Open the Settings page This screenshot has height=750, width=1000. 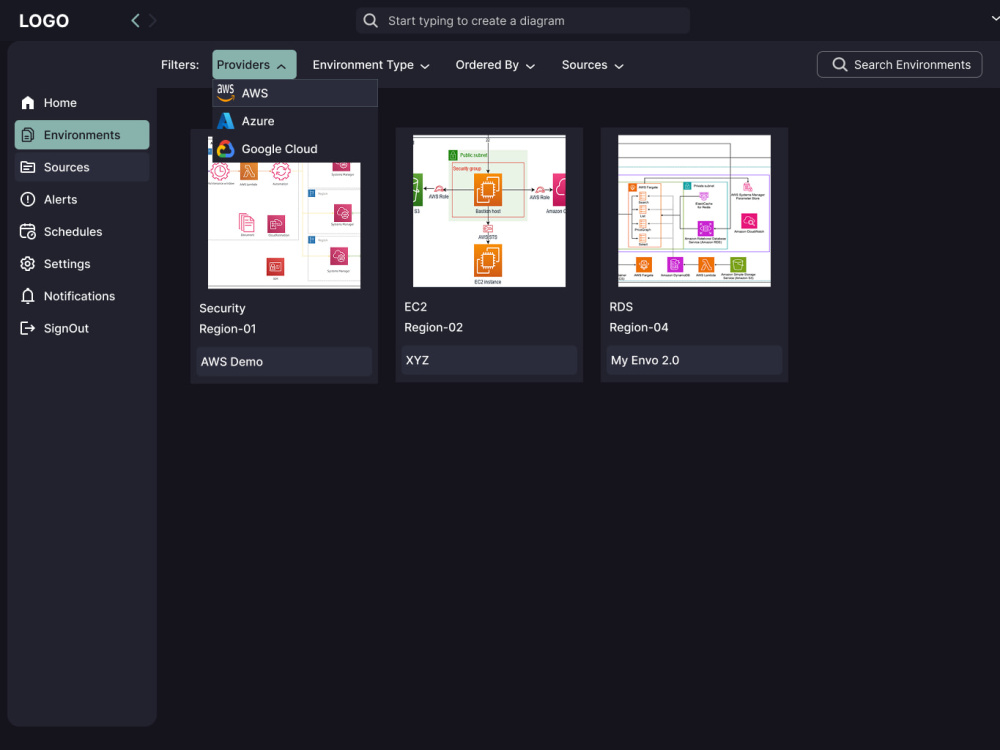point(82,264)
